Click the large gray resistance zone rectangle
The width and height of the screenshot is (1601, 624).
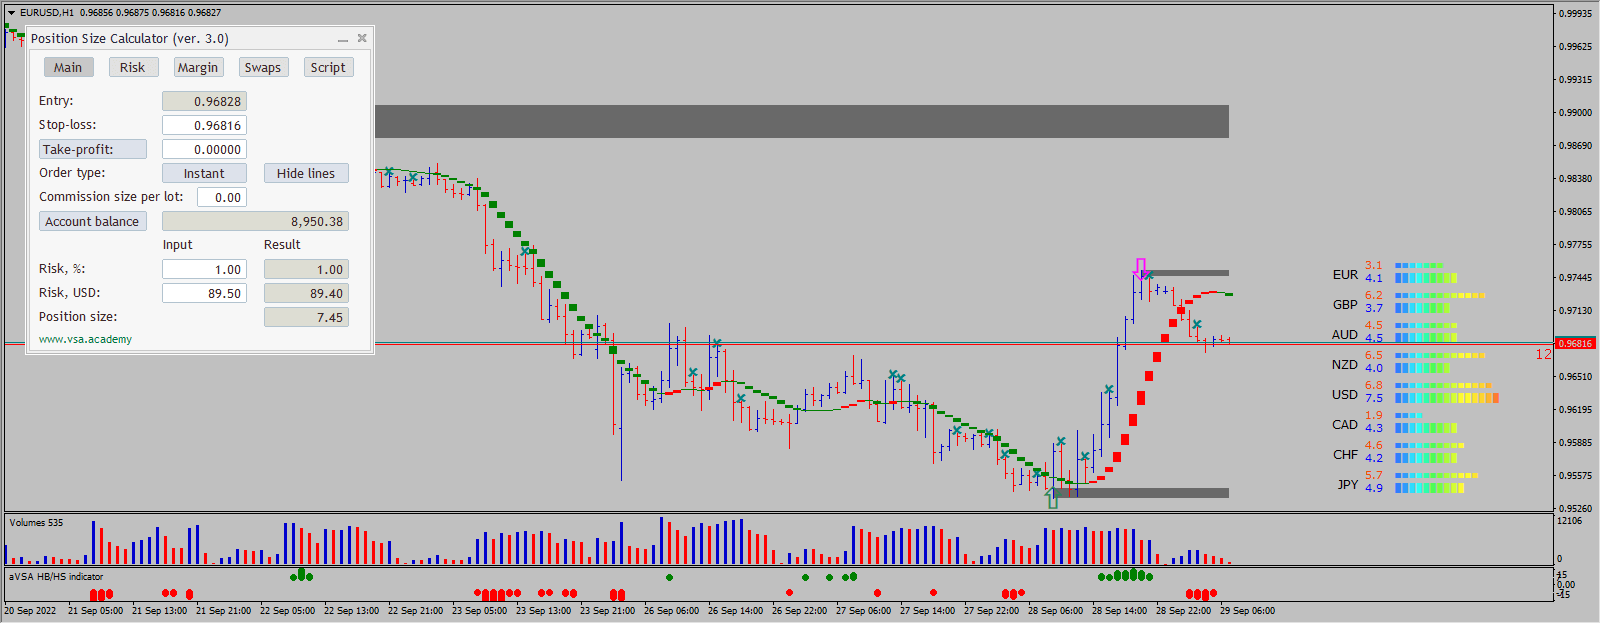802,121
